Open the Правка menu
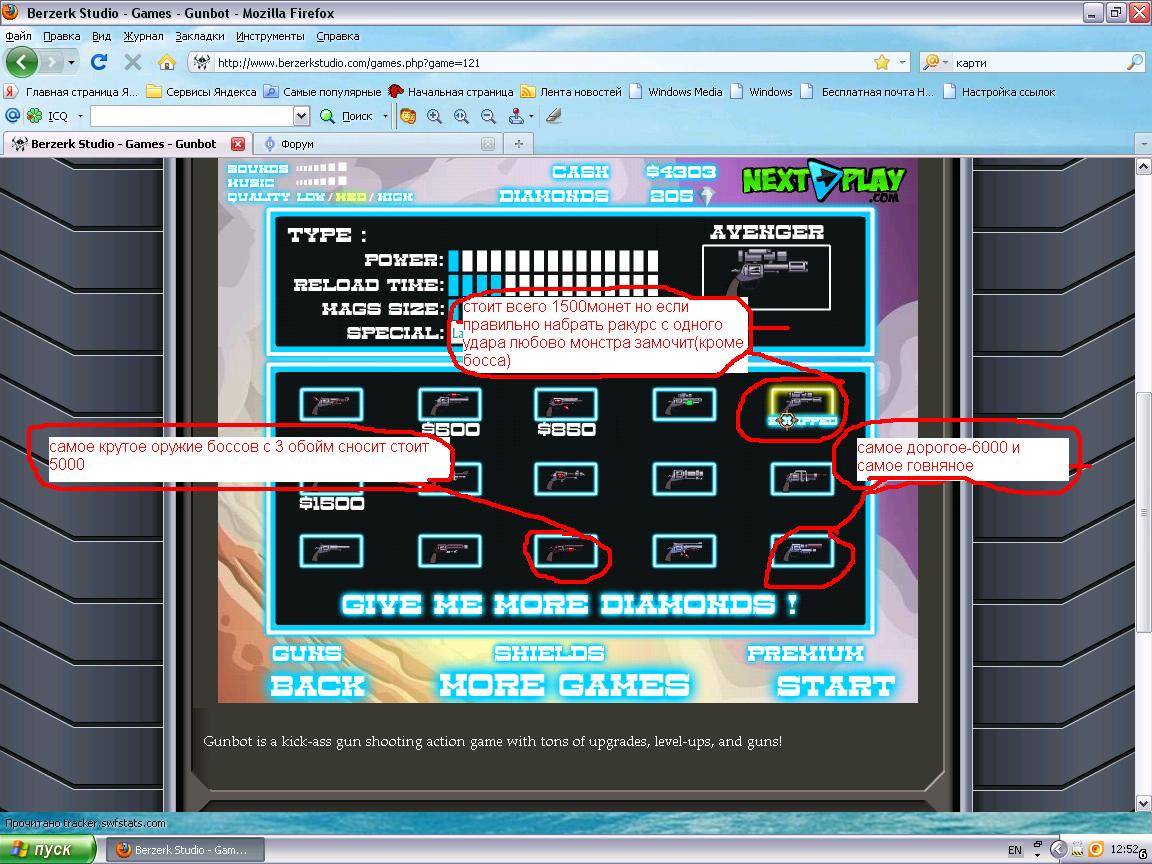Viewport: 1152px width, 864px height. coord(62,36)
